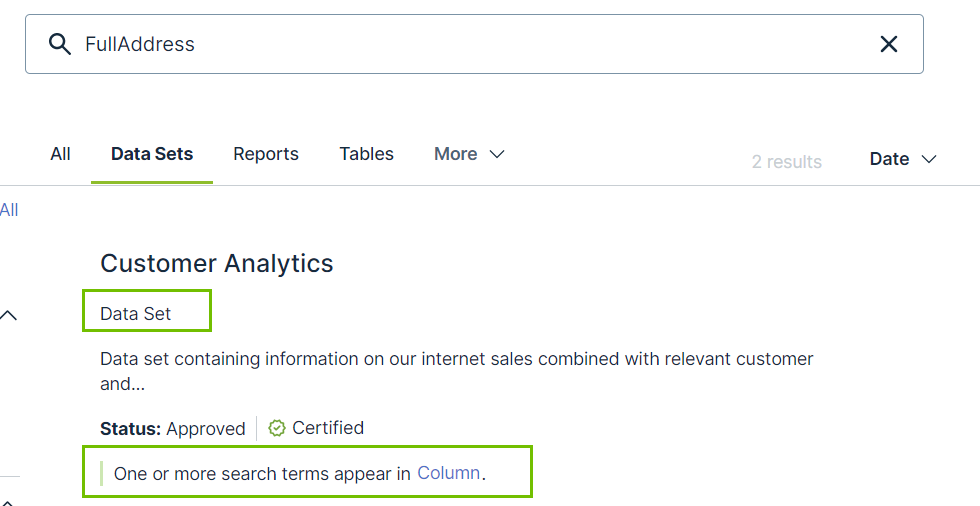Go to the Tables tab
The height and width of the screenshot is (506, 980).
click(x=366, y=154)
